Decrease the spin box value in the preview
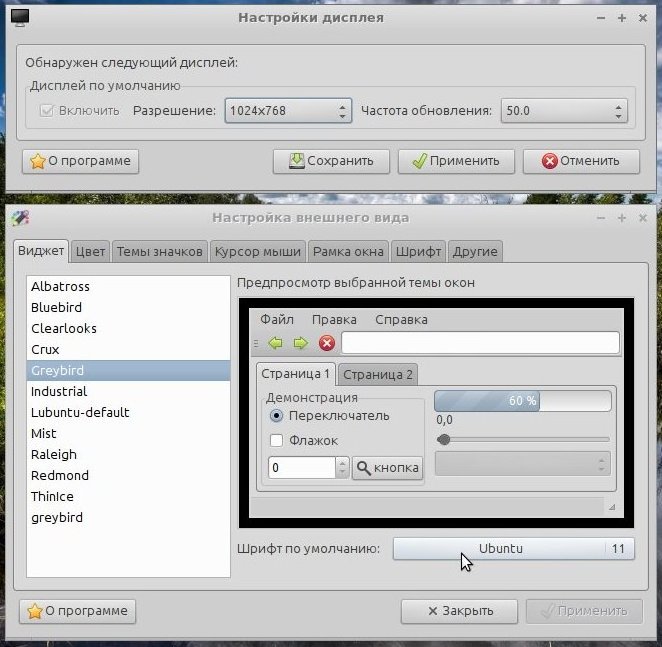 point(342,472)
